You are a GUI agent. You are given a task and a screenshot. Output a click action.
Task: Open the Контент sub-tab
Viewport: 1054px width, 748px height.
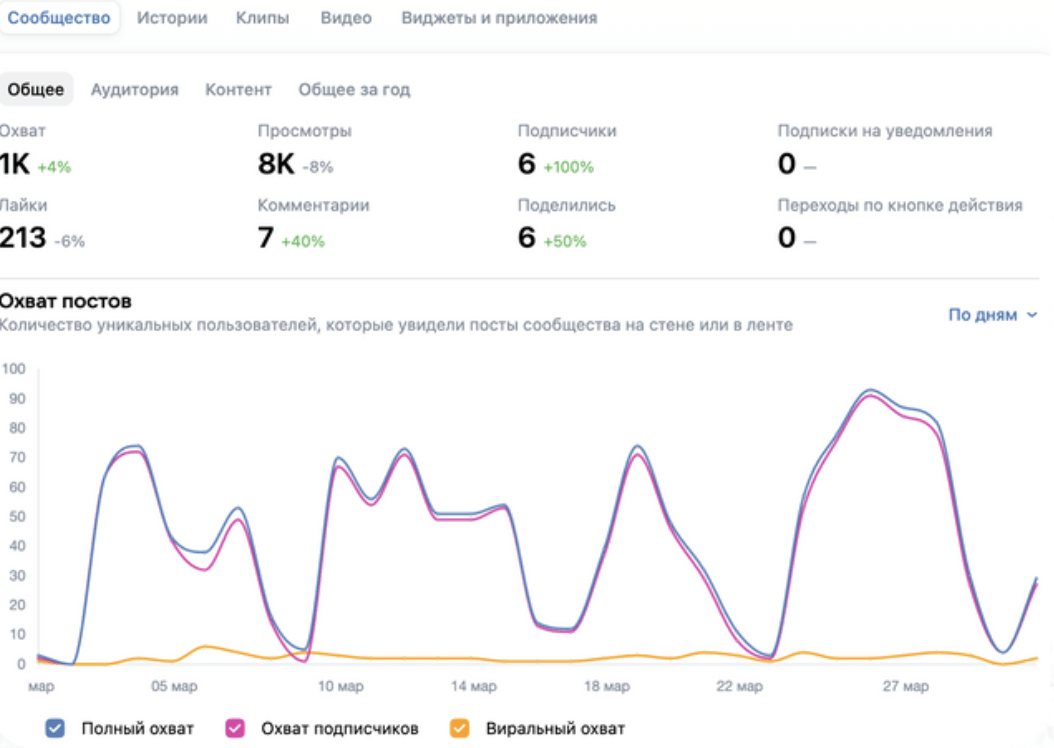[x=238, y=89]
